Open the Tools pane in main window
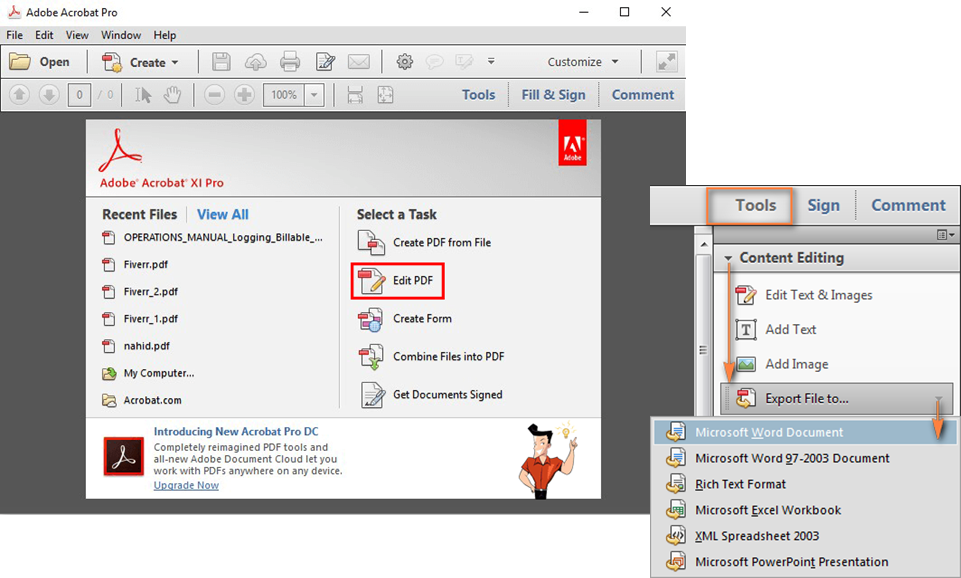The width and height of the screenshot is (961, 578). pos(479,95)
